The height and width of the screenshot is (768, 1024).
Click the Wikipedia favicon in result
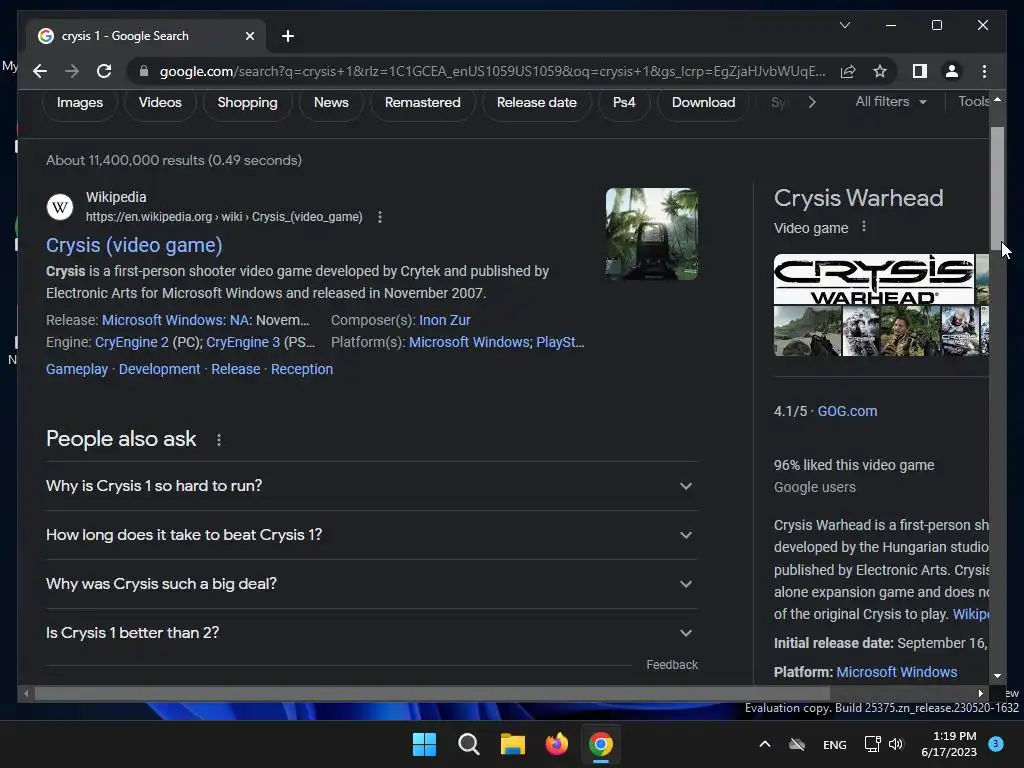pos(59,207)
